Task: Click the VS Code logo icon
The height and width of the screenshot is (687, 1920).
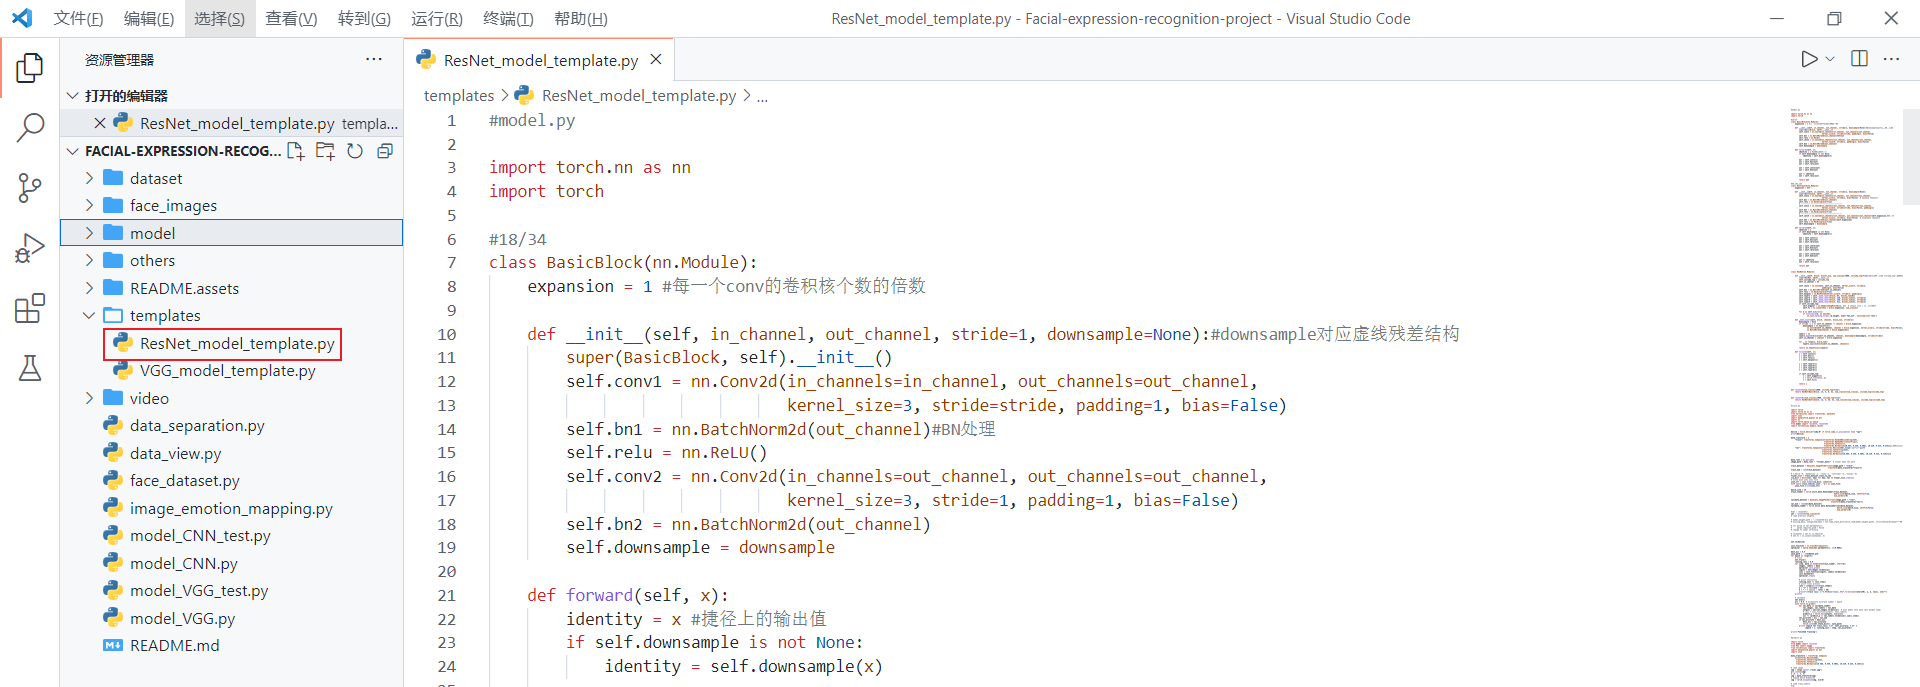Action: click(22, 18)
